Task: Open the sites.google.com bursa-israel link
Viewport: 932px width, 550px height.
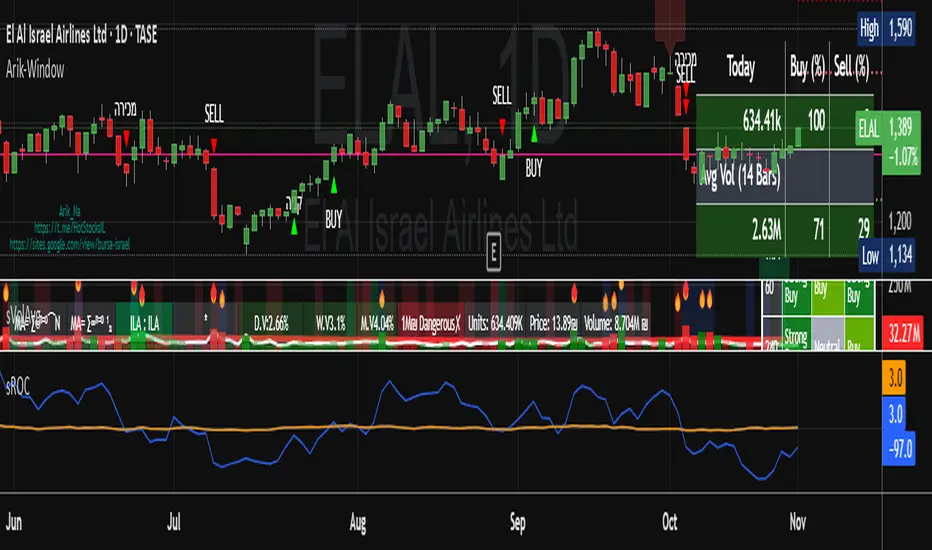Action: coord(70,244)
